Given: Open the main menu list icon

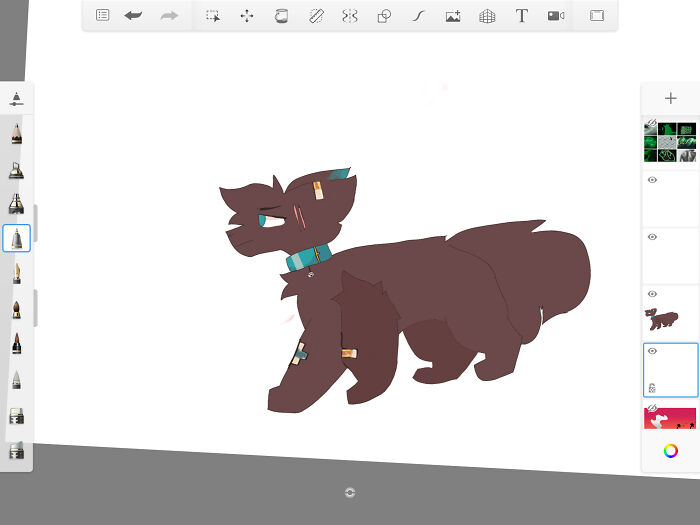Looking at the screenshot, I should pyautogui.click(x=103, y=16).
